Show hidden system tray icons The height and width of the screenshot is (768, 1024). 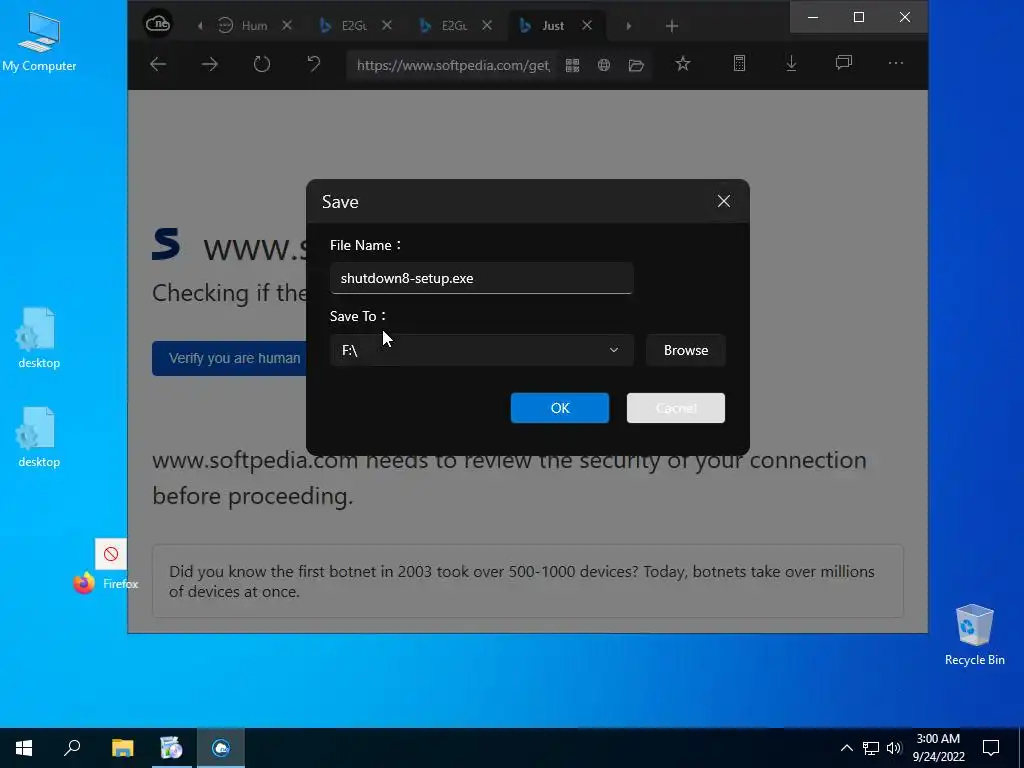[846, 748]
